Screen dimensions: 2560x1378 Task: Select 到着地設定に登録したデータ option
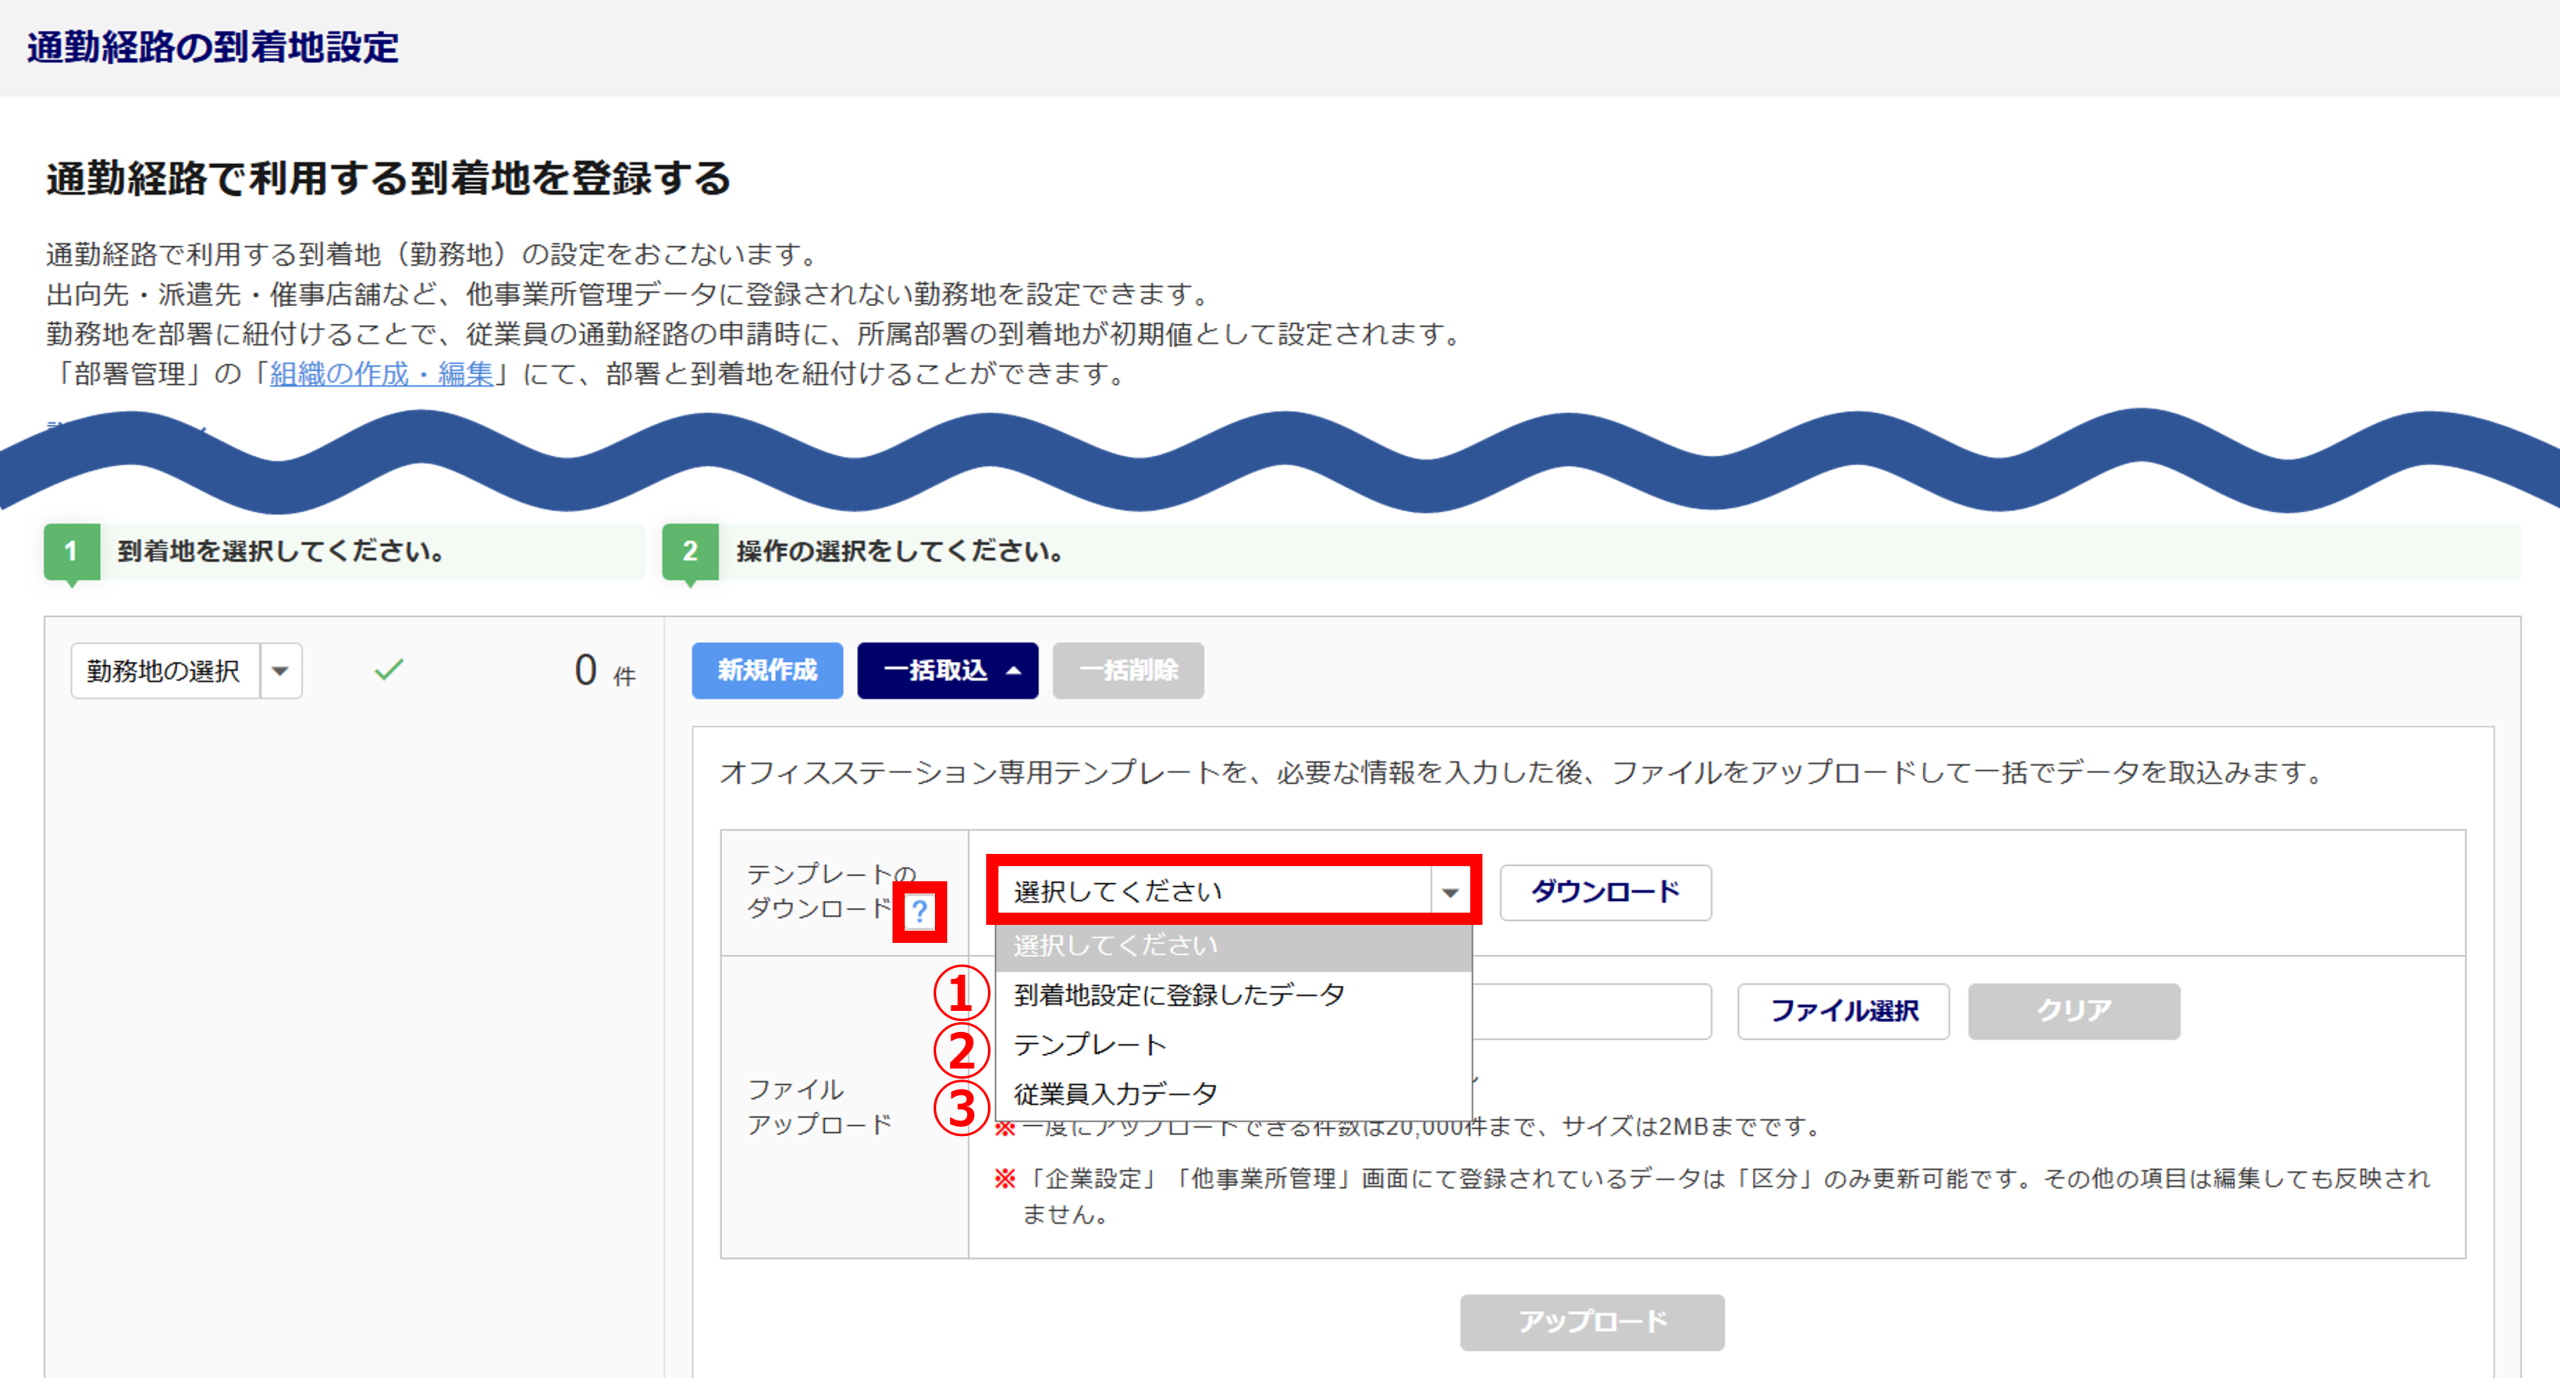point(1179,995)
